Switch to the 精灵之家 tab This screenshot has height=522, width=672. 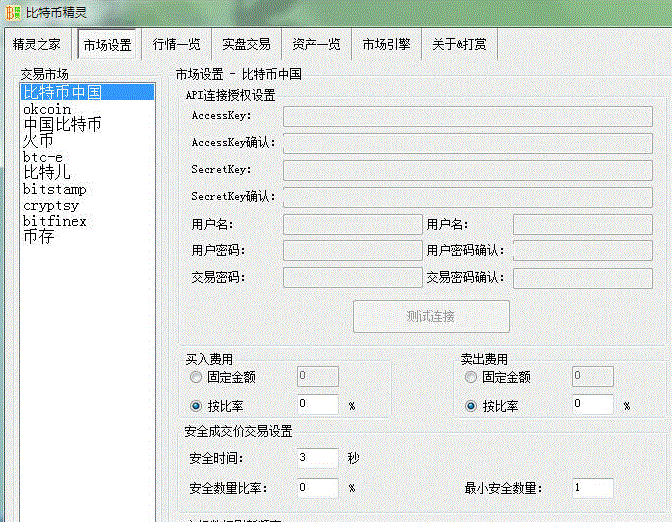tap(37, 45)
